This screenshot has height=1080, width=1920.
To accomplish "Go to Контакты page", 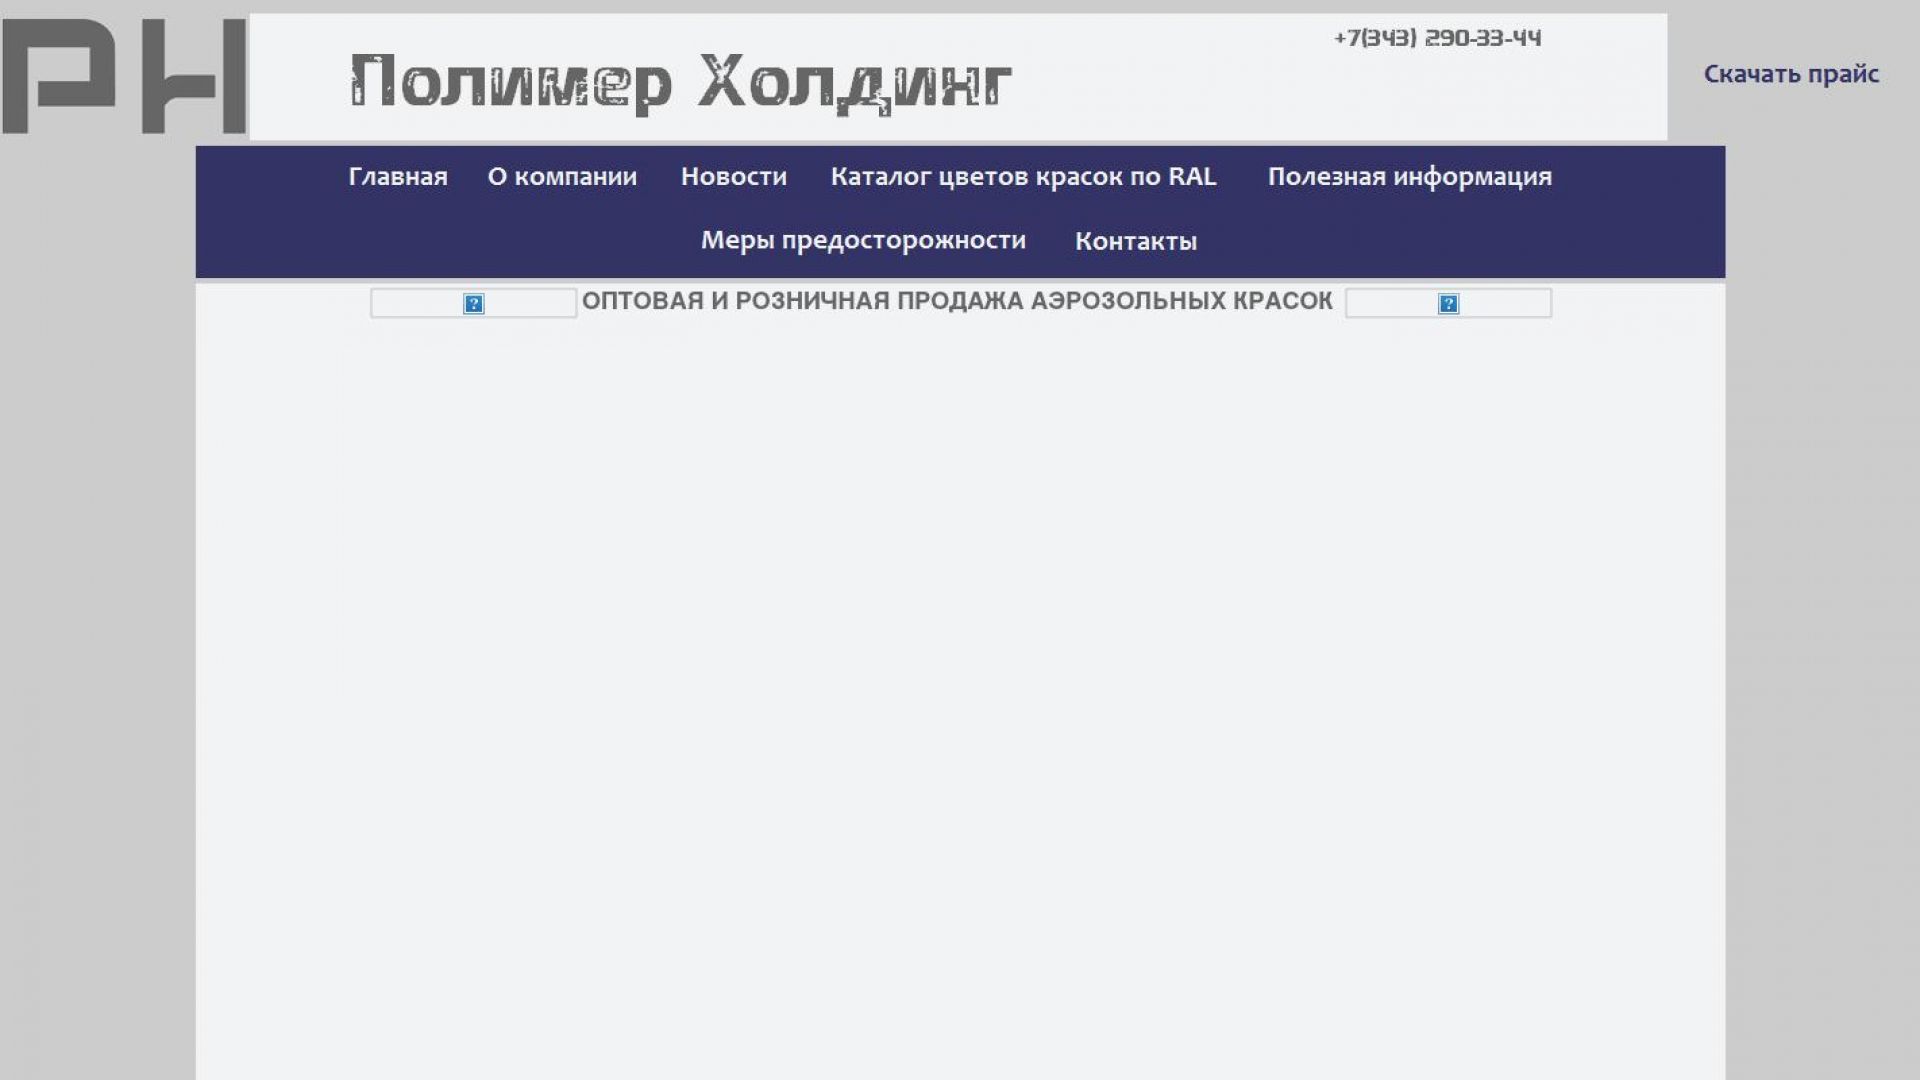I will [x=1136, y=241].
